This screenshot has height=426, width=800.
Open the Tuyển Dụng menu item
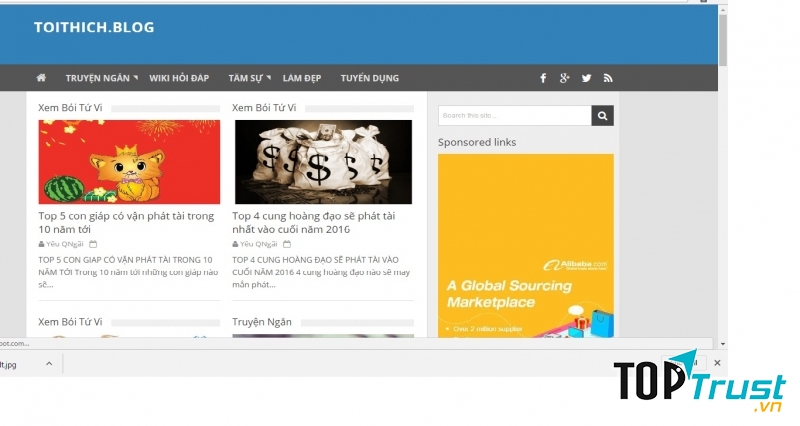[x=369, y=78]
